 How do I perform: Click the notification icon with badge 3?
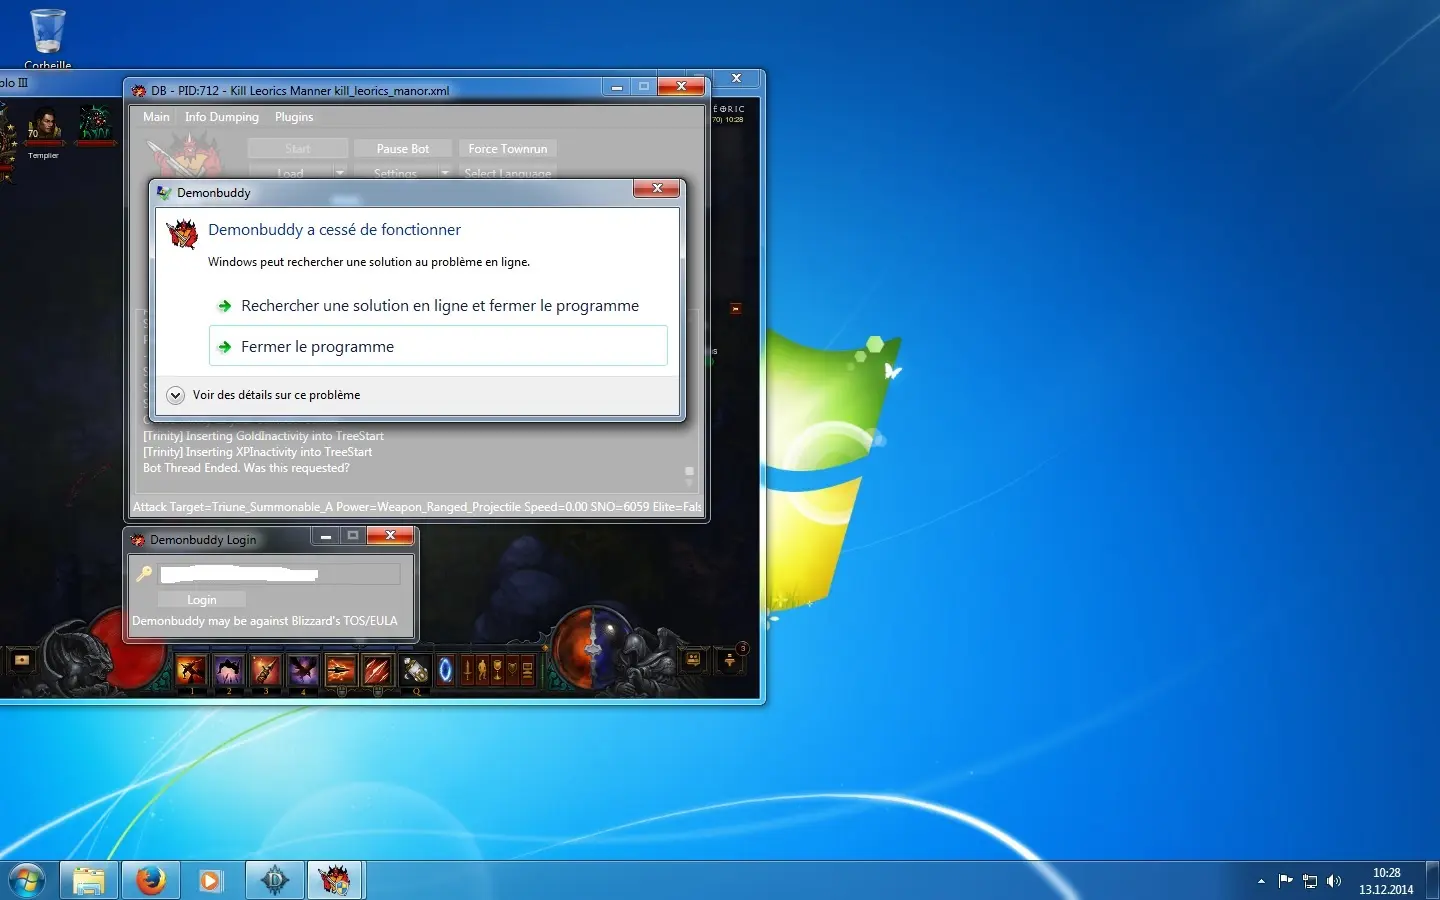coord(731,659)
